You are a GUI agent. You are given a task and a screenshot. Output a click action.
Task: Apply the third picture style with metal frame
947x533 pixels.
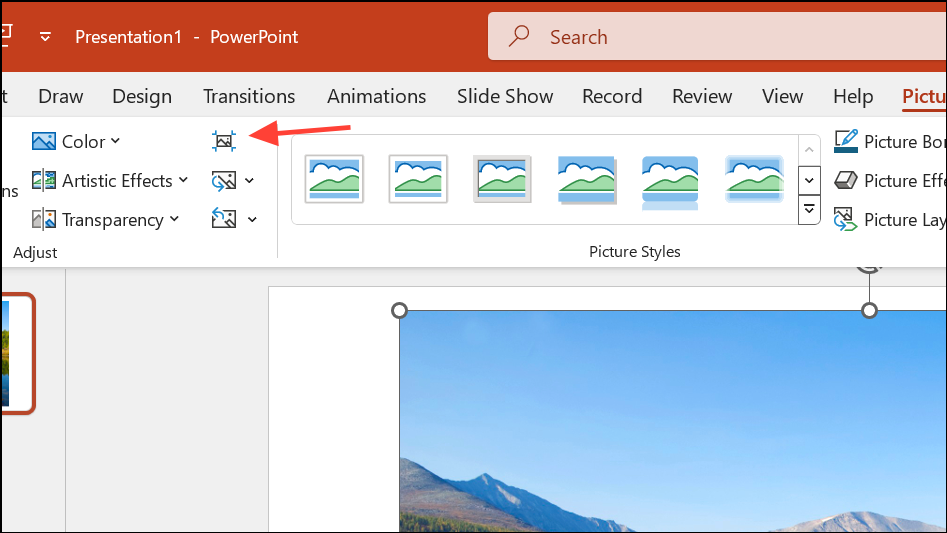(x=502, y=180)
